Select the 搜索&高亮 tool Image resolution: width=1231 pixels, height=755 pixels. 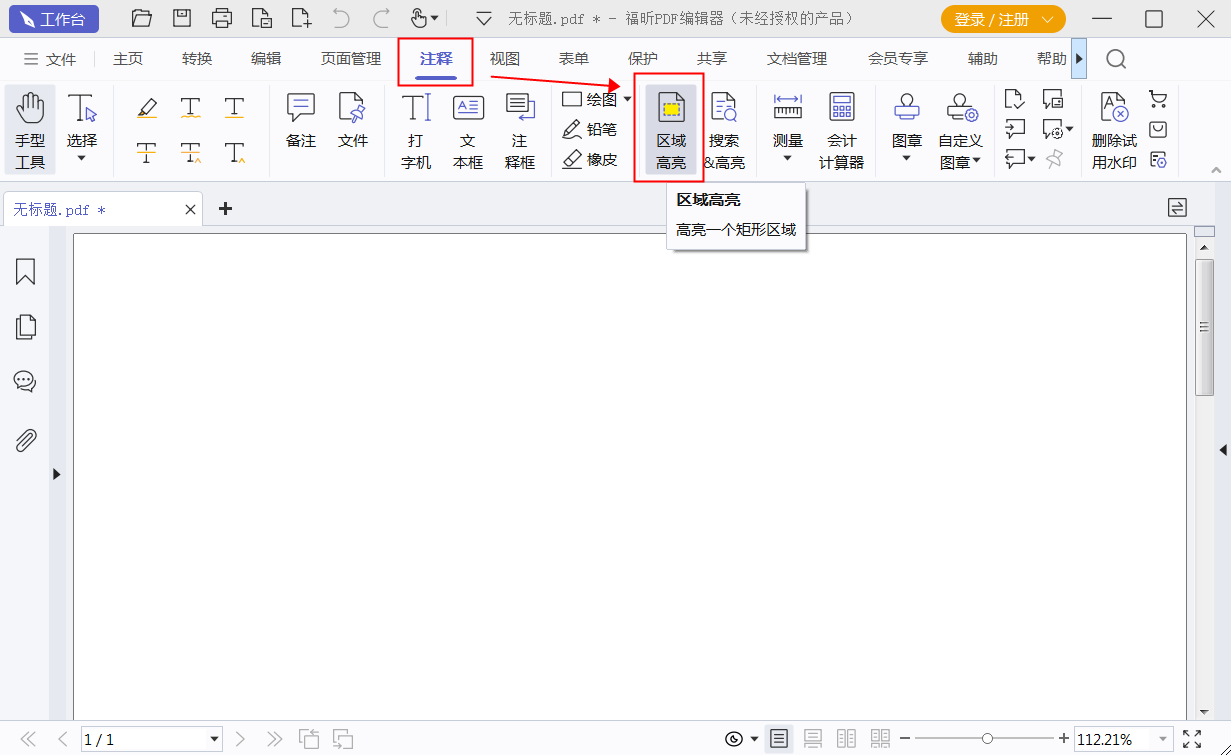[724, 129]
